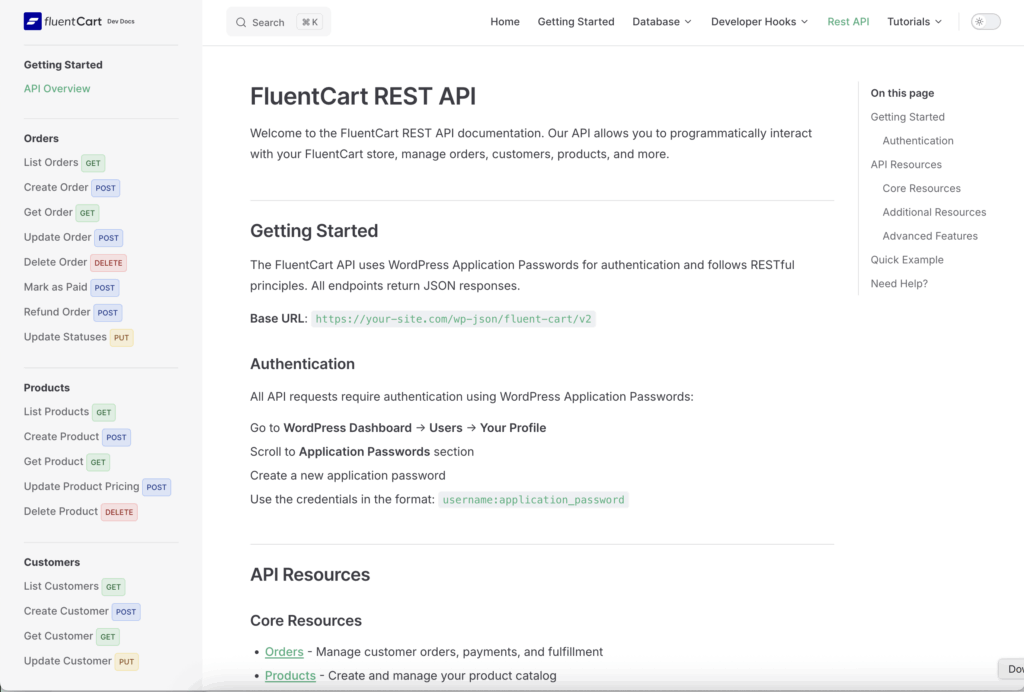Screen dimensions: 1024x692
Task: Select Update Product Pricing endpoint
Action: [x=82, y=487]
